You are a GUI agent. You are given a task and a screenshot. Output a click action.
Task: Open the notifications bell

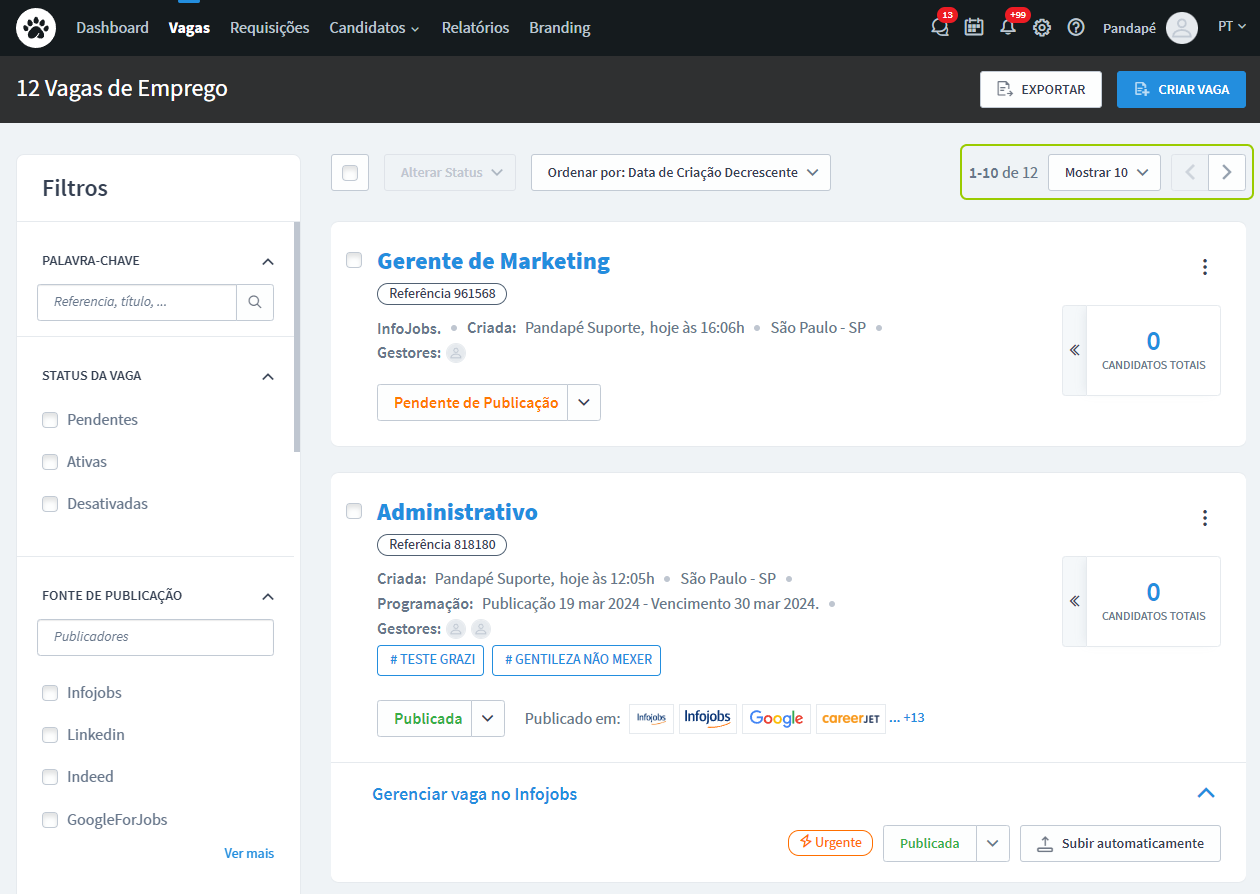coord(1008,28)
